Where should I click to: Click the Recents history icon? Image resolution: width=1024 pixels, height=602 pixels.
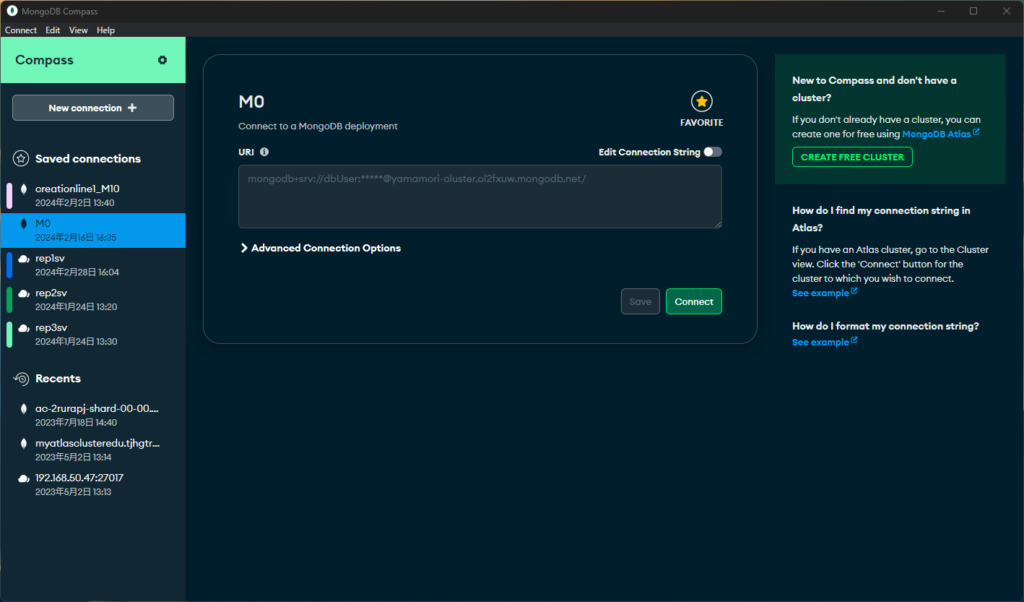pyautogui.click(x=21, y=379)
